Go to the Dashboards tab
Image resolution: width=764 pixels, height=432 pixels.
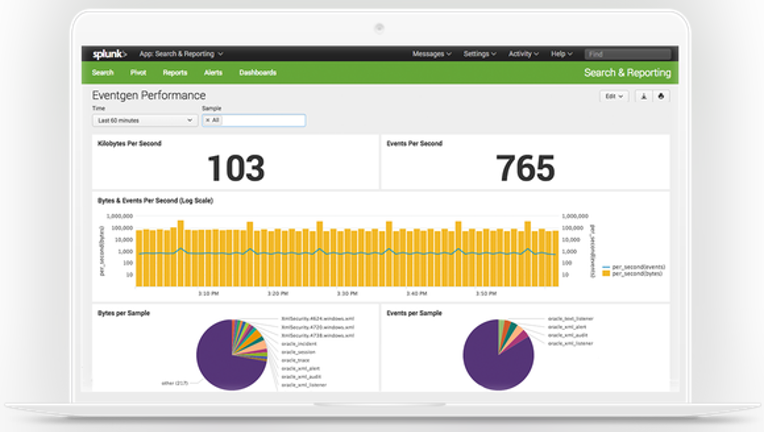258,73
